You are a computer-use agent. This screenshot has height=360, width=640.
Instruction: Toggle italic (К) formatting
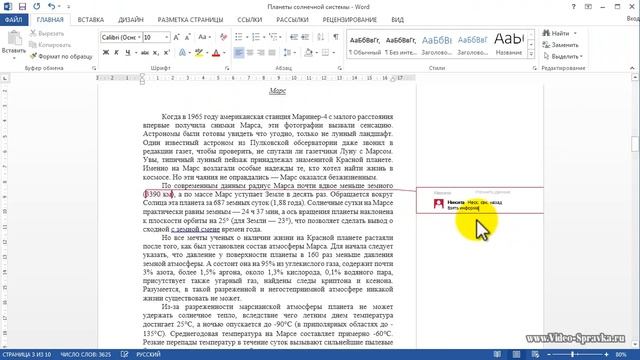(116, 53)
